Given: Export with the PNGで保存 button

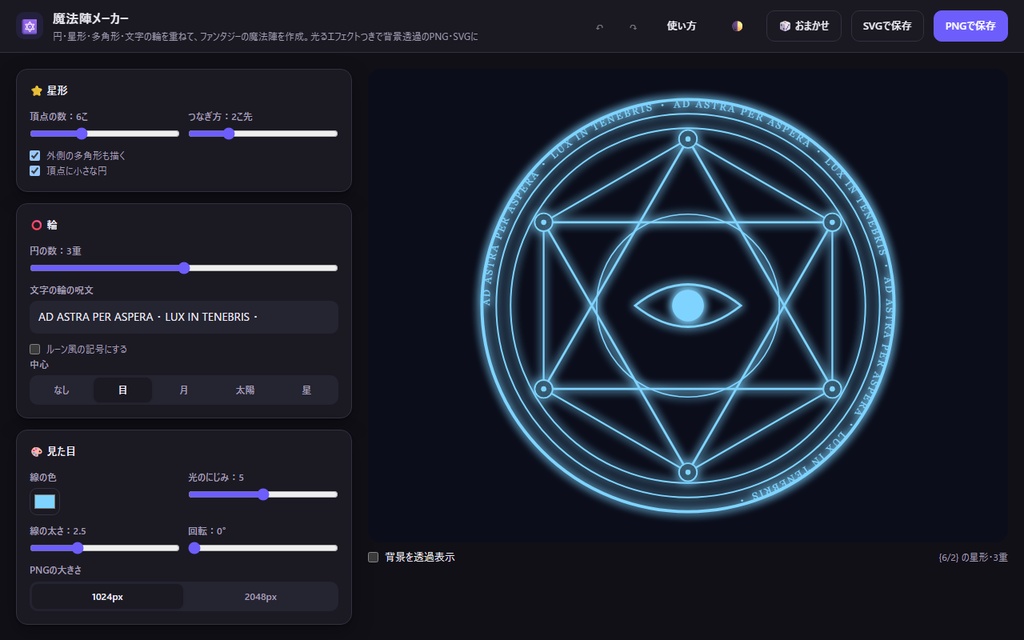Looking at the screenshot, I should tap(970, 26).
